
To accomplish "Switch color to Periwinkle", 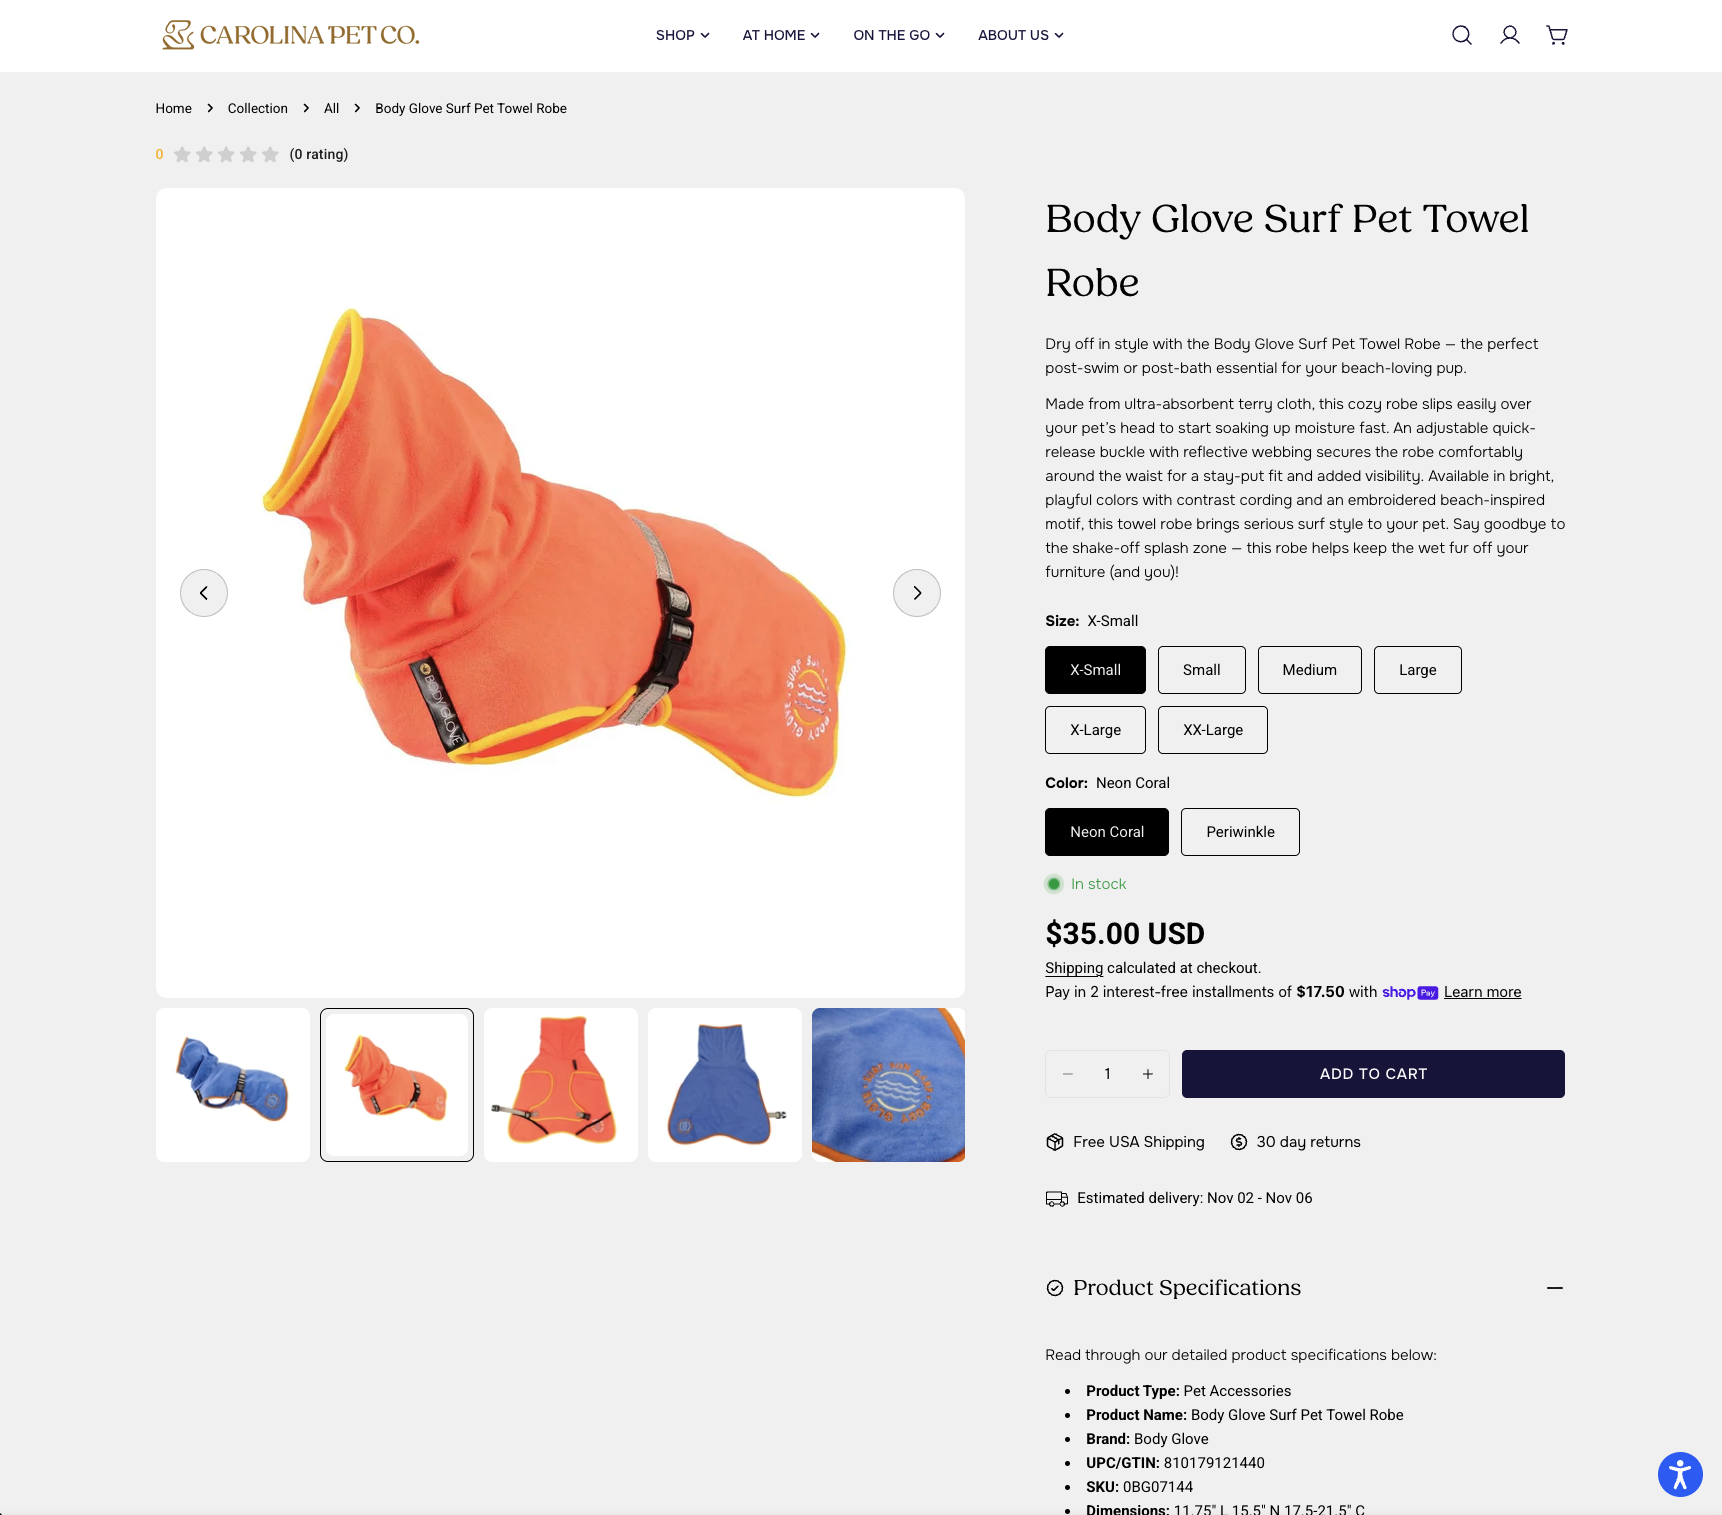I will click(1240, 832).
